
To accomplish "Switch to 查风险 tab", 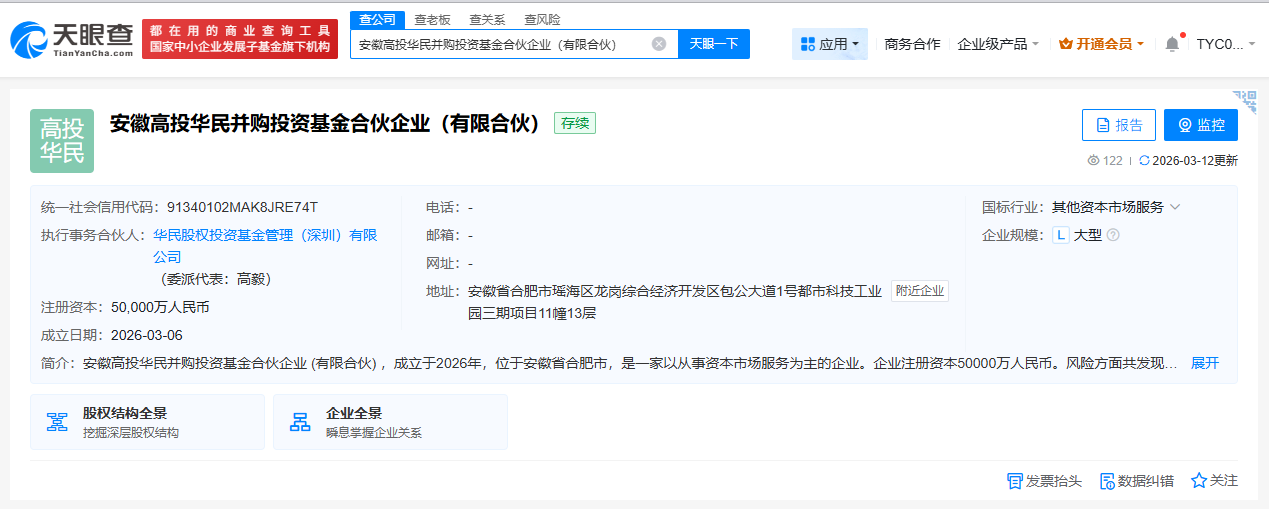I will [x=542, y=19].
